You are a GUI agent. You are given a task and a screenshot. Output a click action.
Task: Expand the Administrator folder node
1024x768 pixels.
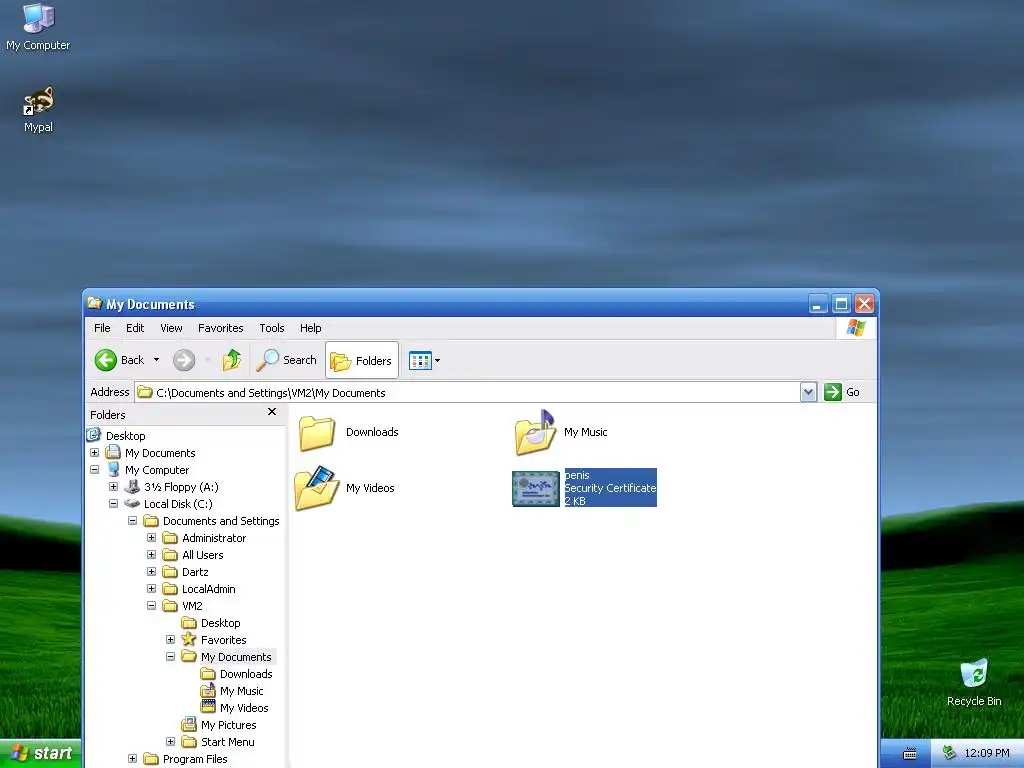(x=152, y=537)
